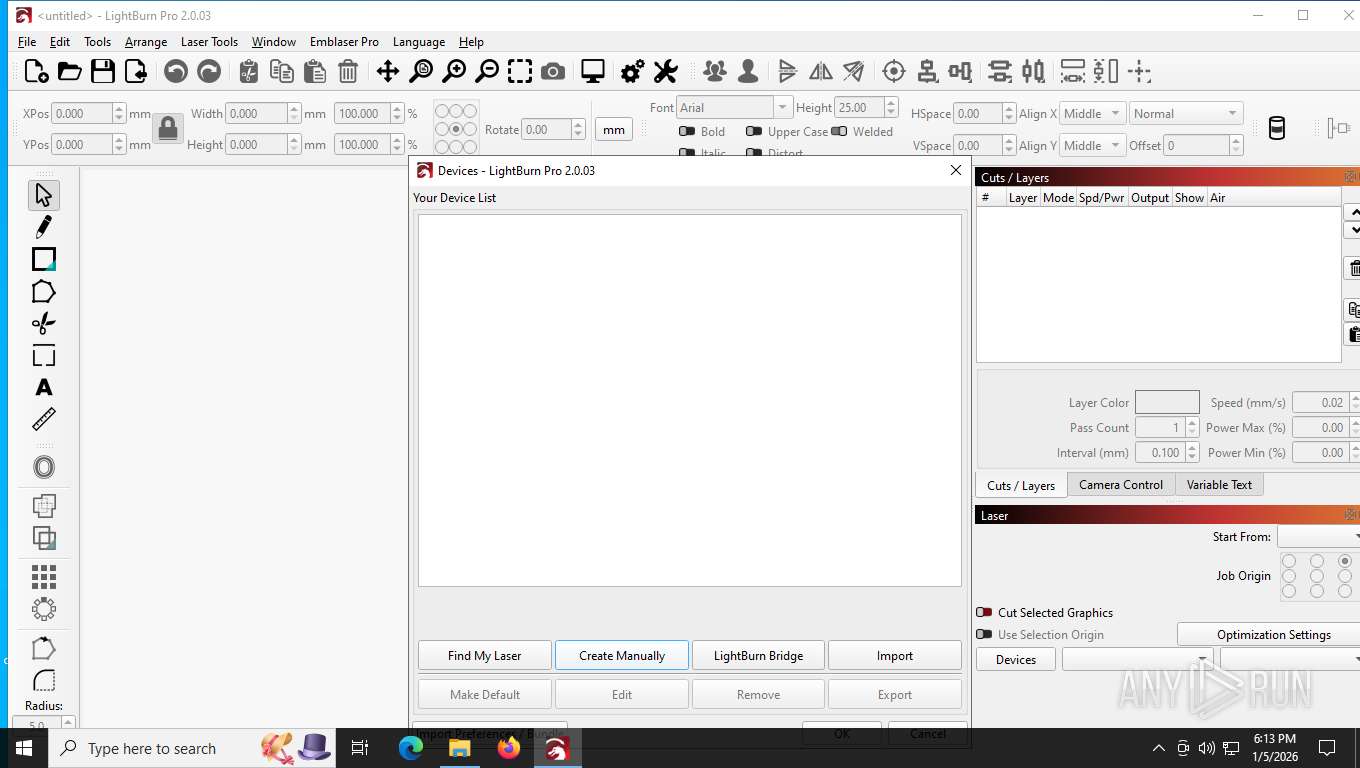The width and height of the screenshot is (1360, 768).
Task: Increase text Height stepper value
Action: [x=891, y=102]
